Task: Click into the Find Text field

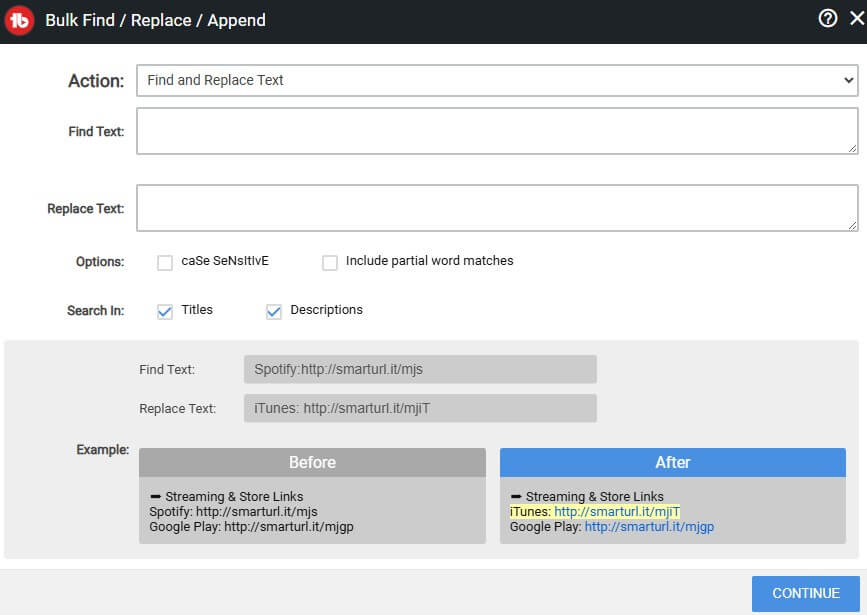Action: [497, 131]
